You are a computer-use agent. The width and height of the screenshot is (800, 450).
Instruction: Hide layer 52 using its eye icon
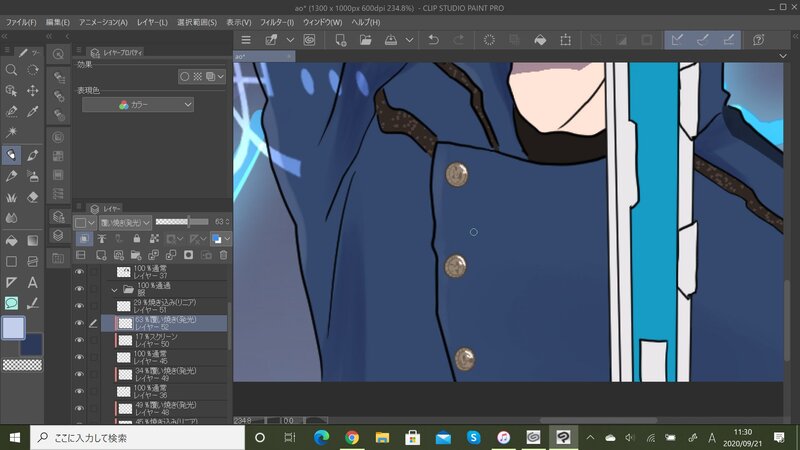coord(79,323)
